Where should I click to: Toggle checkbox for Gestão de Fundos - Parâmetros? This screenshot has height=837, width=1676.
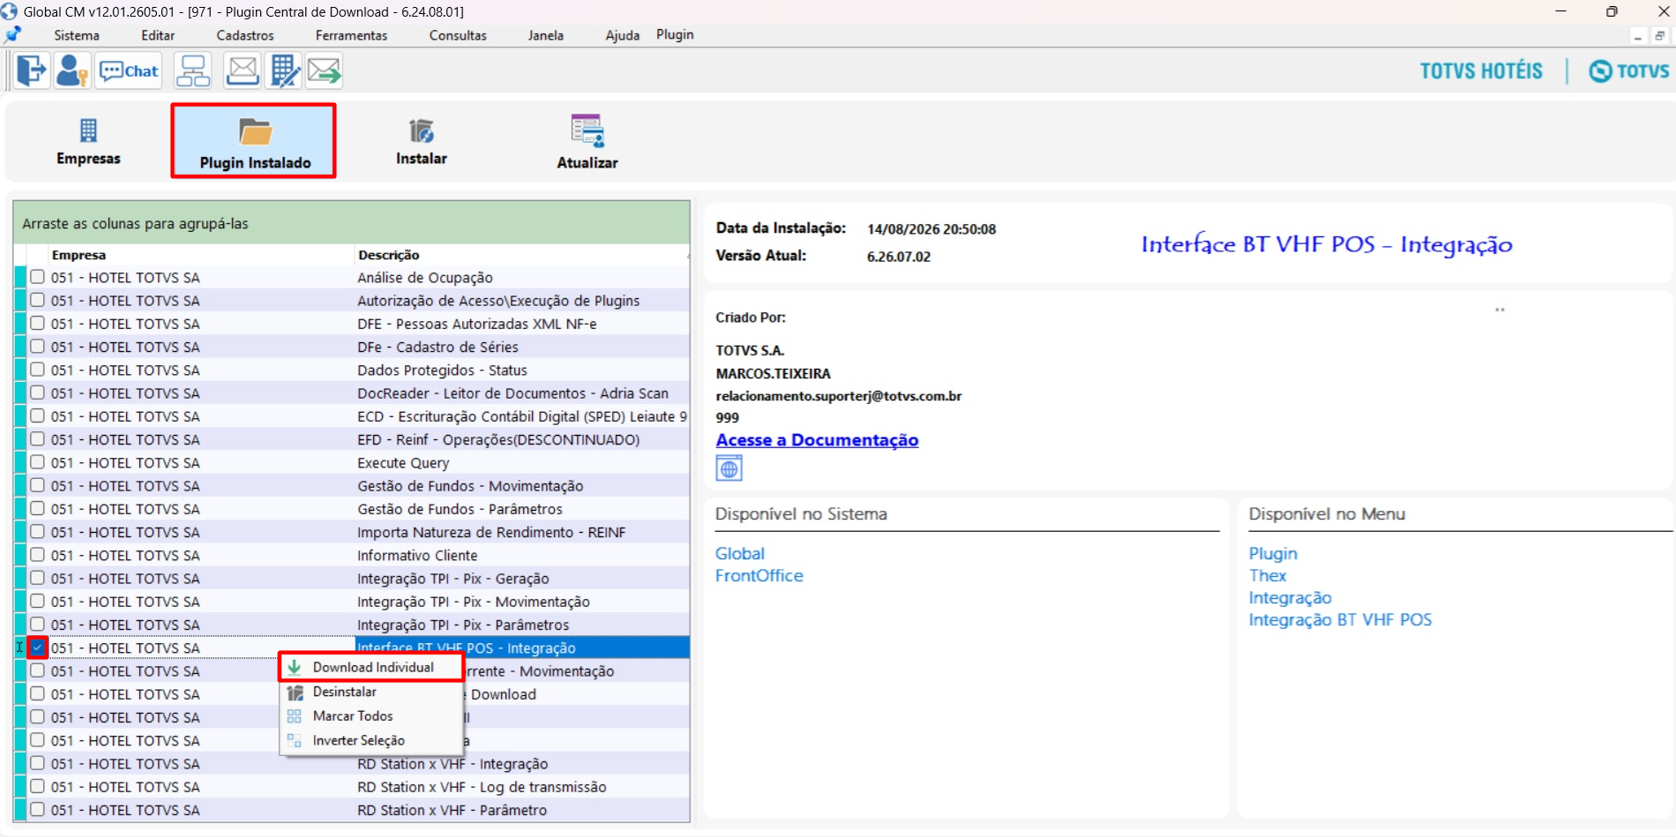click(x=37, y=509)
